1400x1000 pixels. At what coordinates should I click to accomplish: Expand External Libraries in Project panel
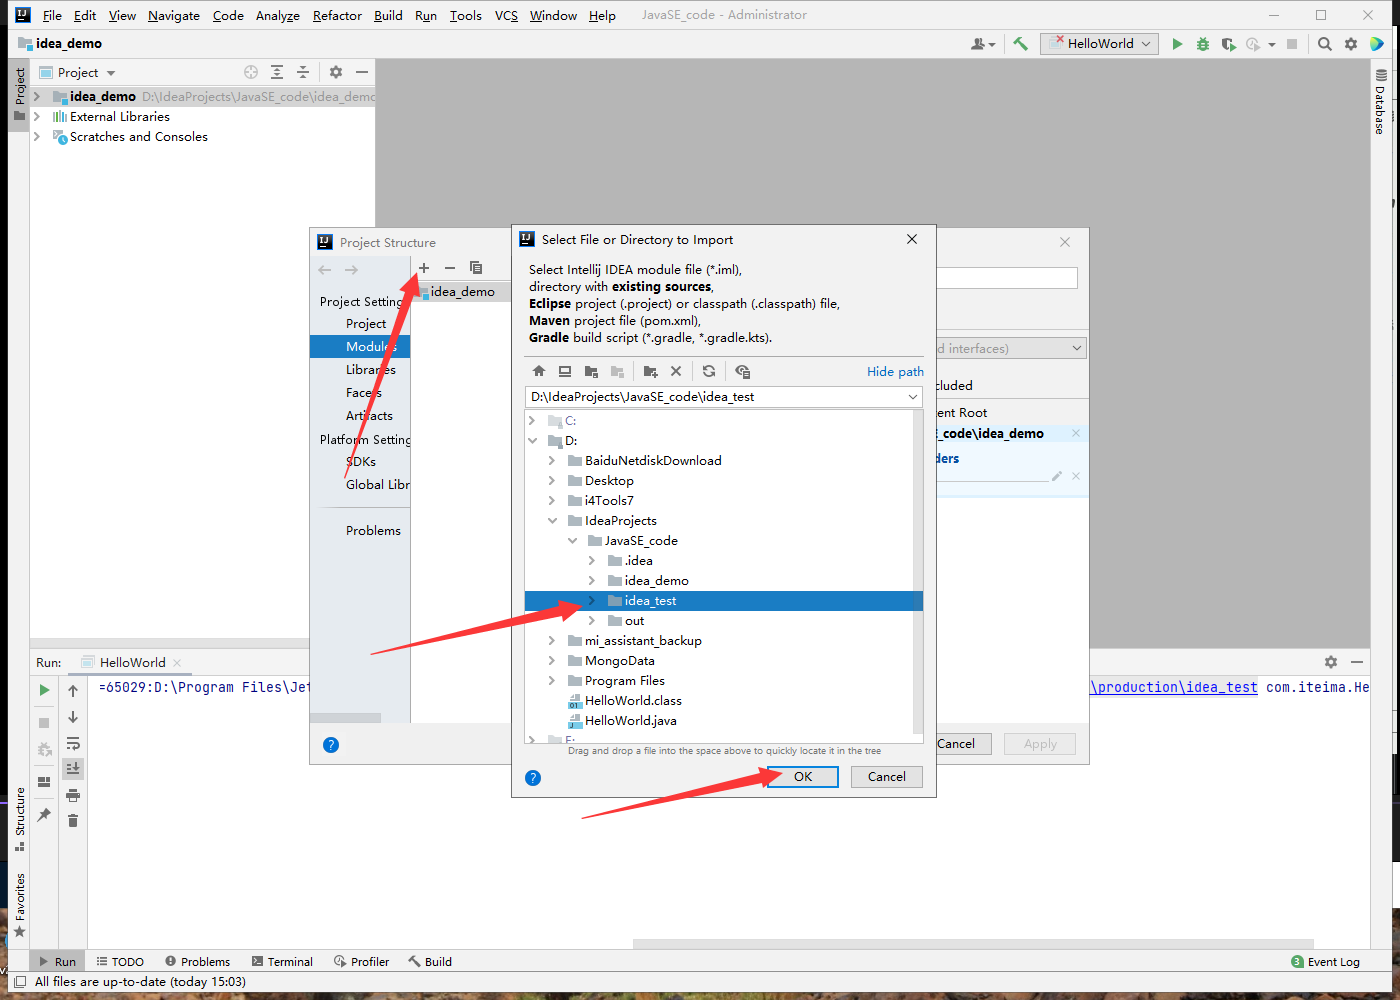click(37, 117)
